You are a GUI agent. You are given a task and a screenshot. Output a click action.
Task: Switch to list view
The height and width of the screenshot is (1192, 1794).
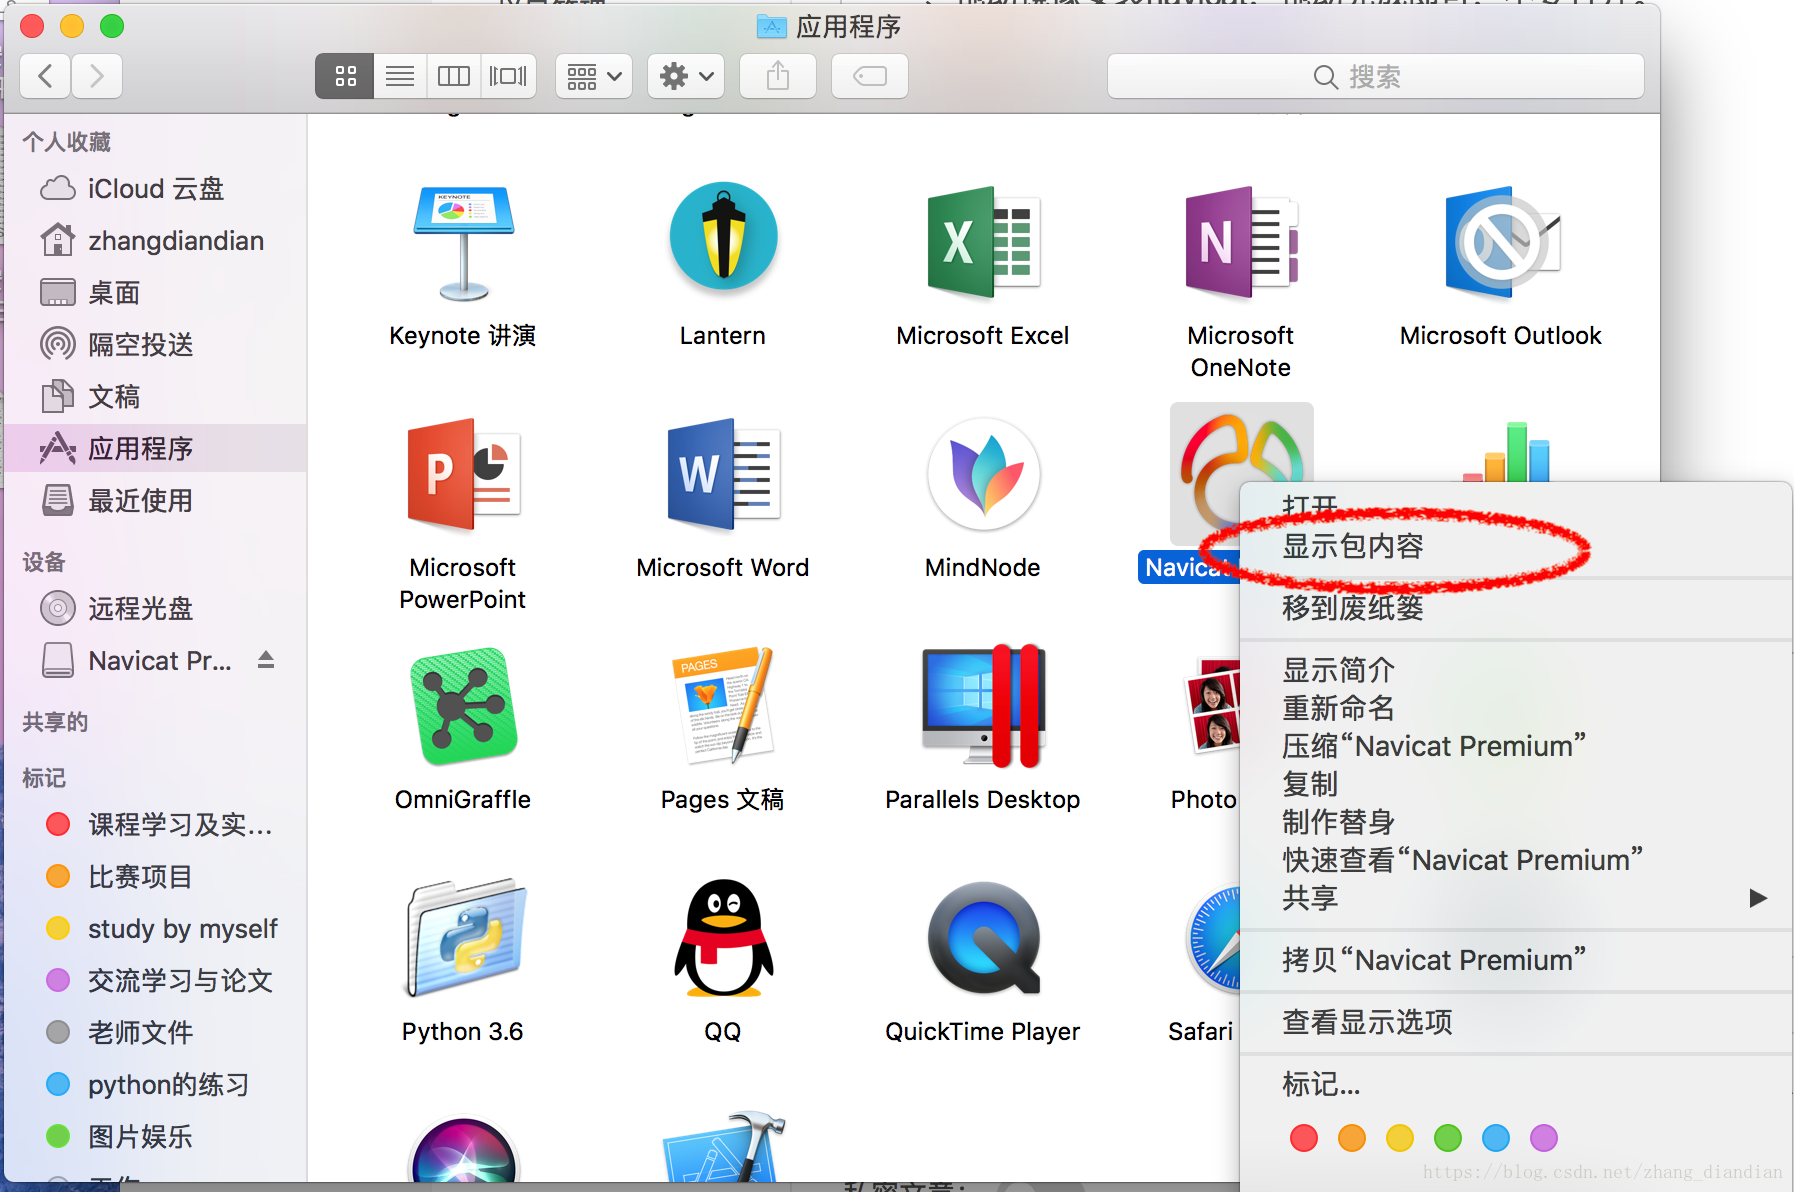pyautogui.click(x=400, y=76)
